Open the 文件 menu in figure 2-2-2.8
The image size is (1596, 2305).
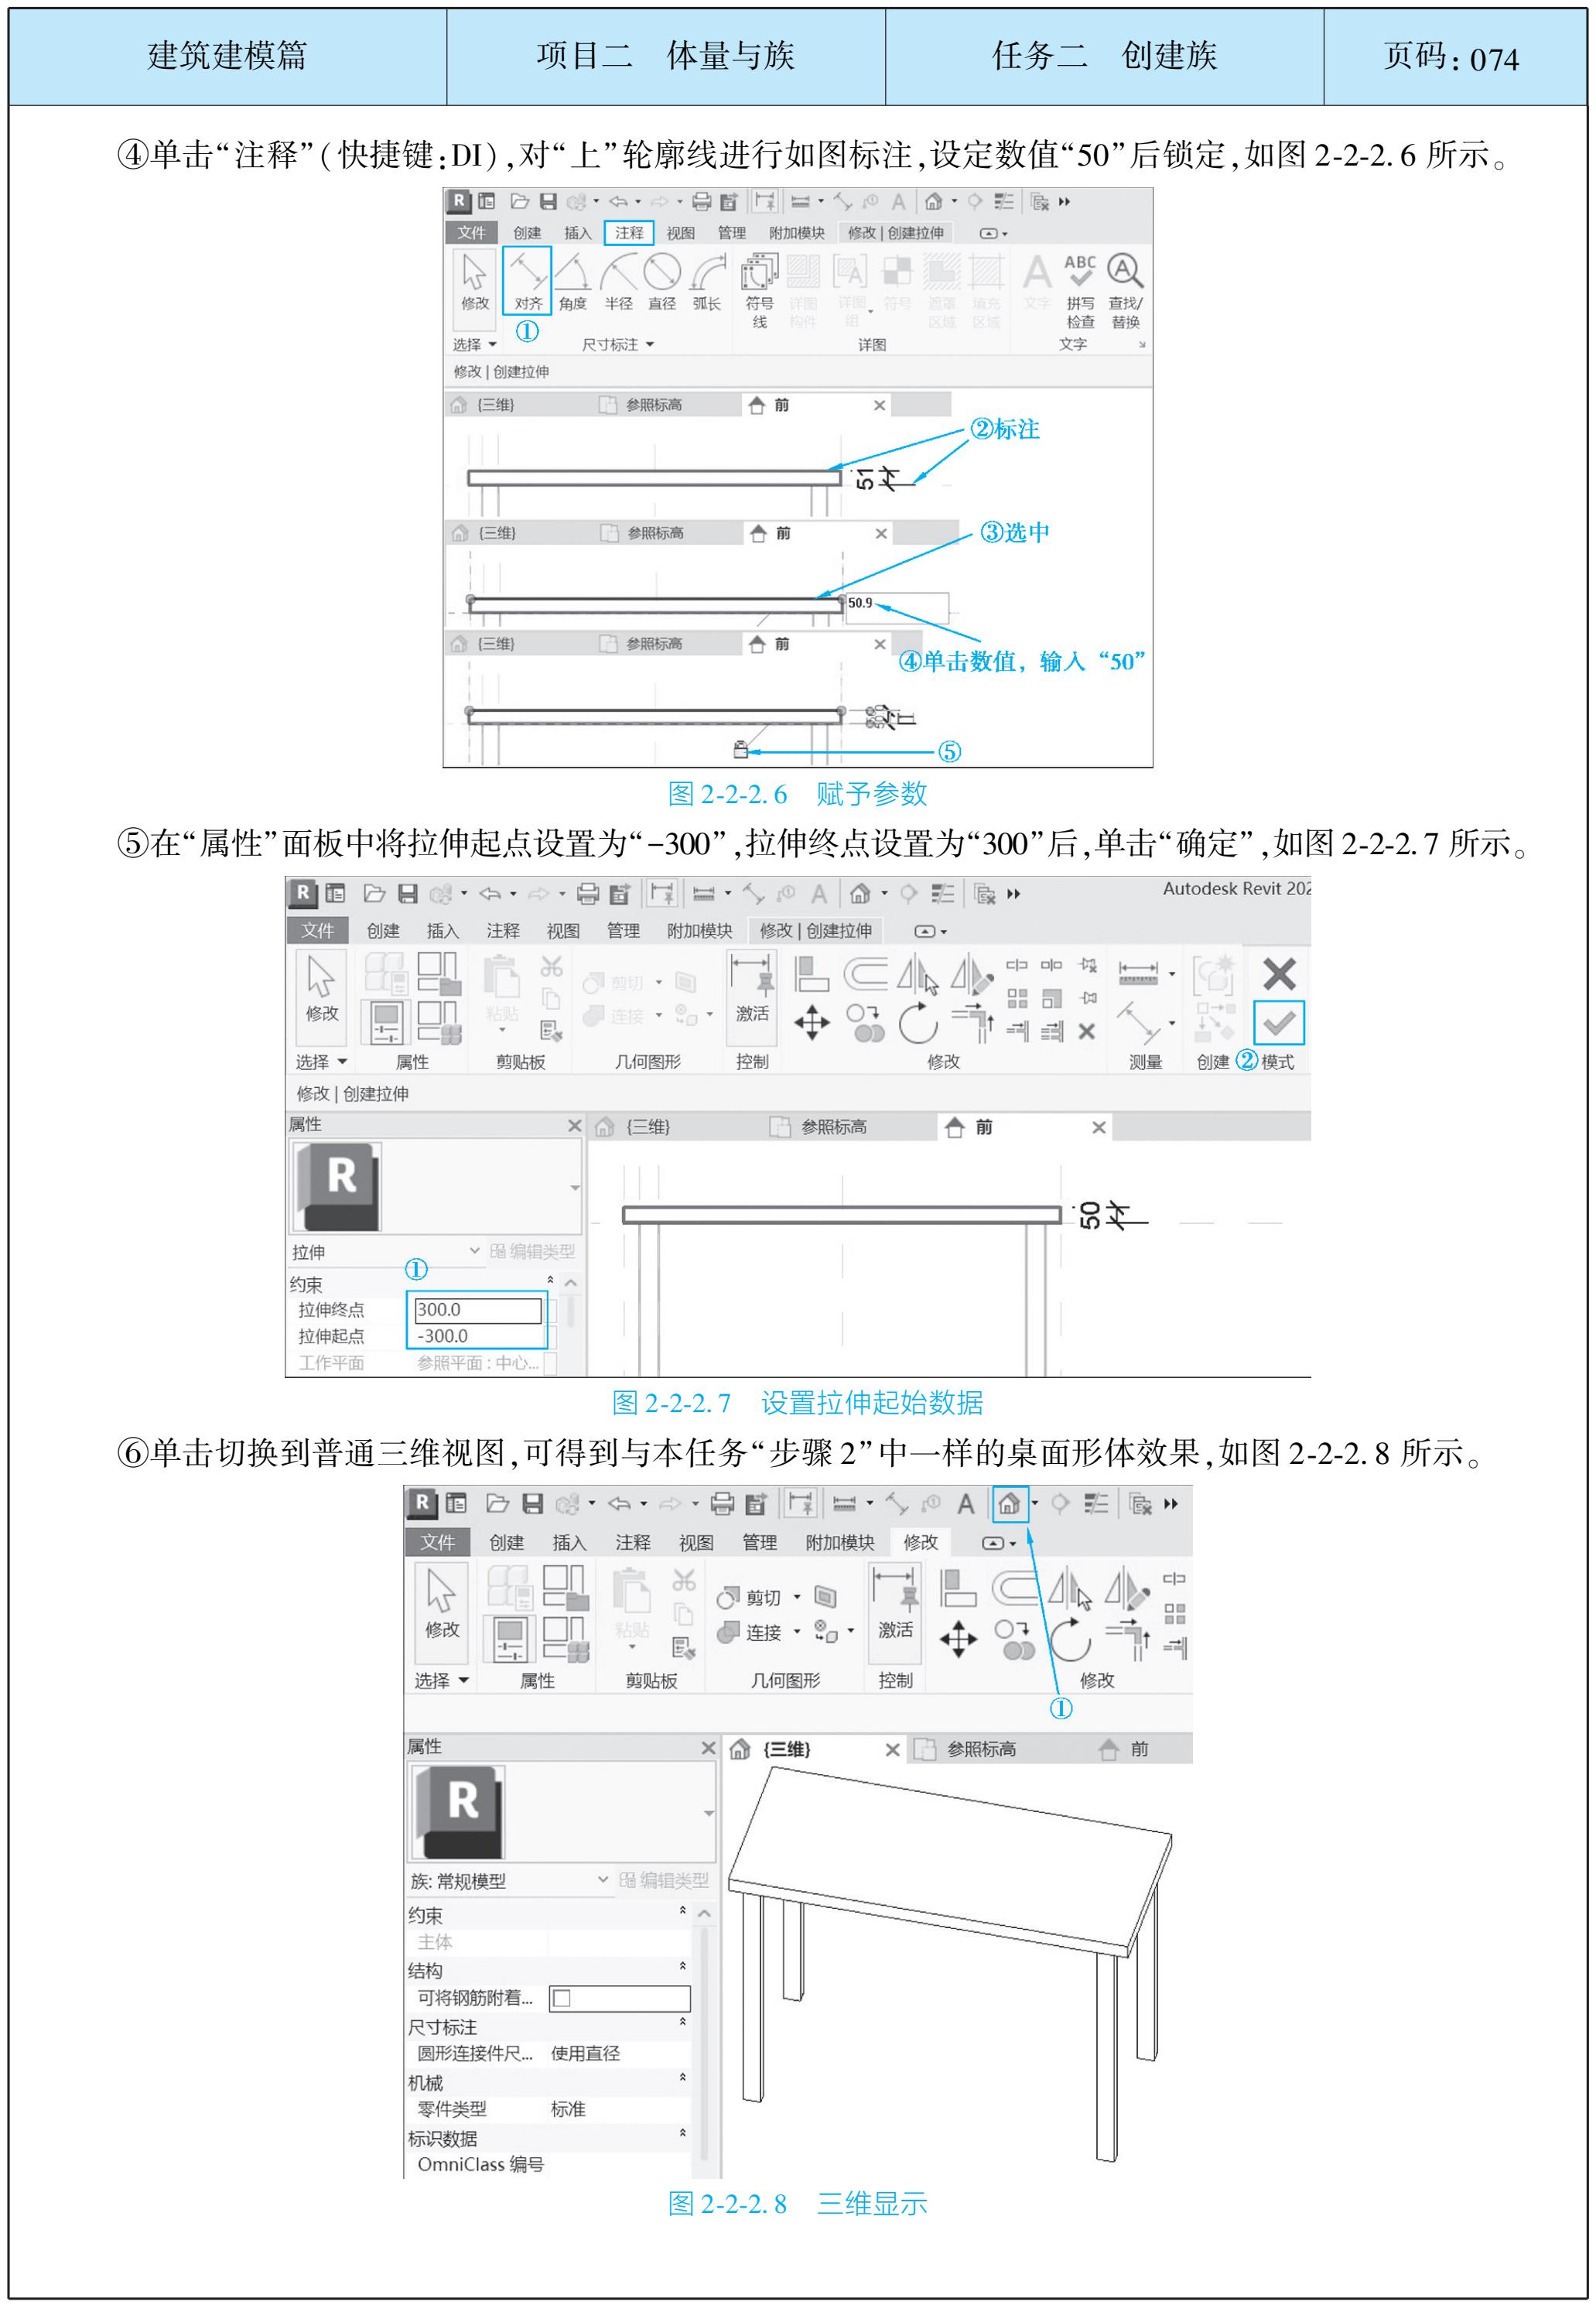tap(437, 1542)
